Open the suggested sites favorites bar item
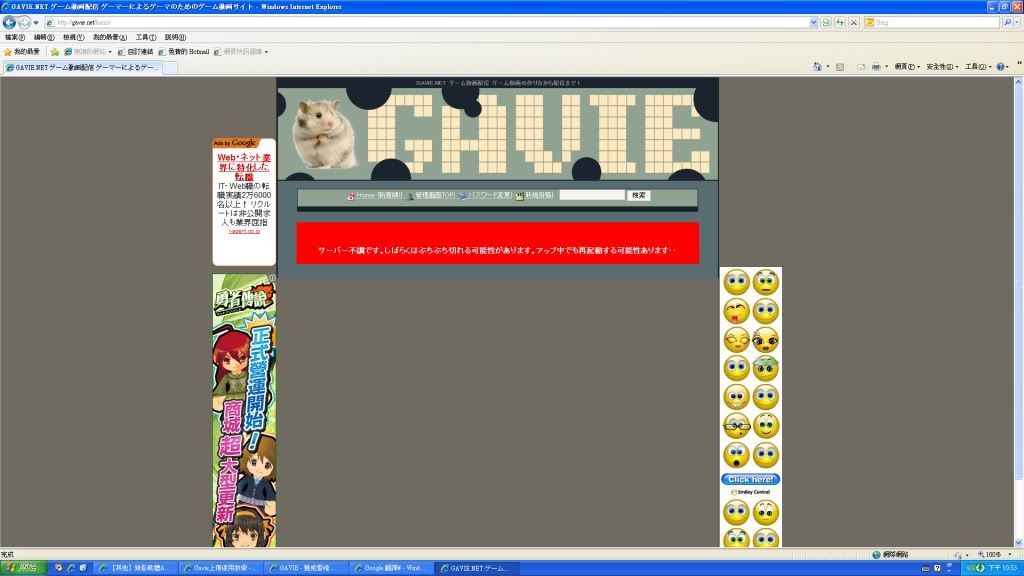1024x576 pixels. pos(88,52)
